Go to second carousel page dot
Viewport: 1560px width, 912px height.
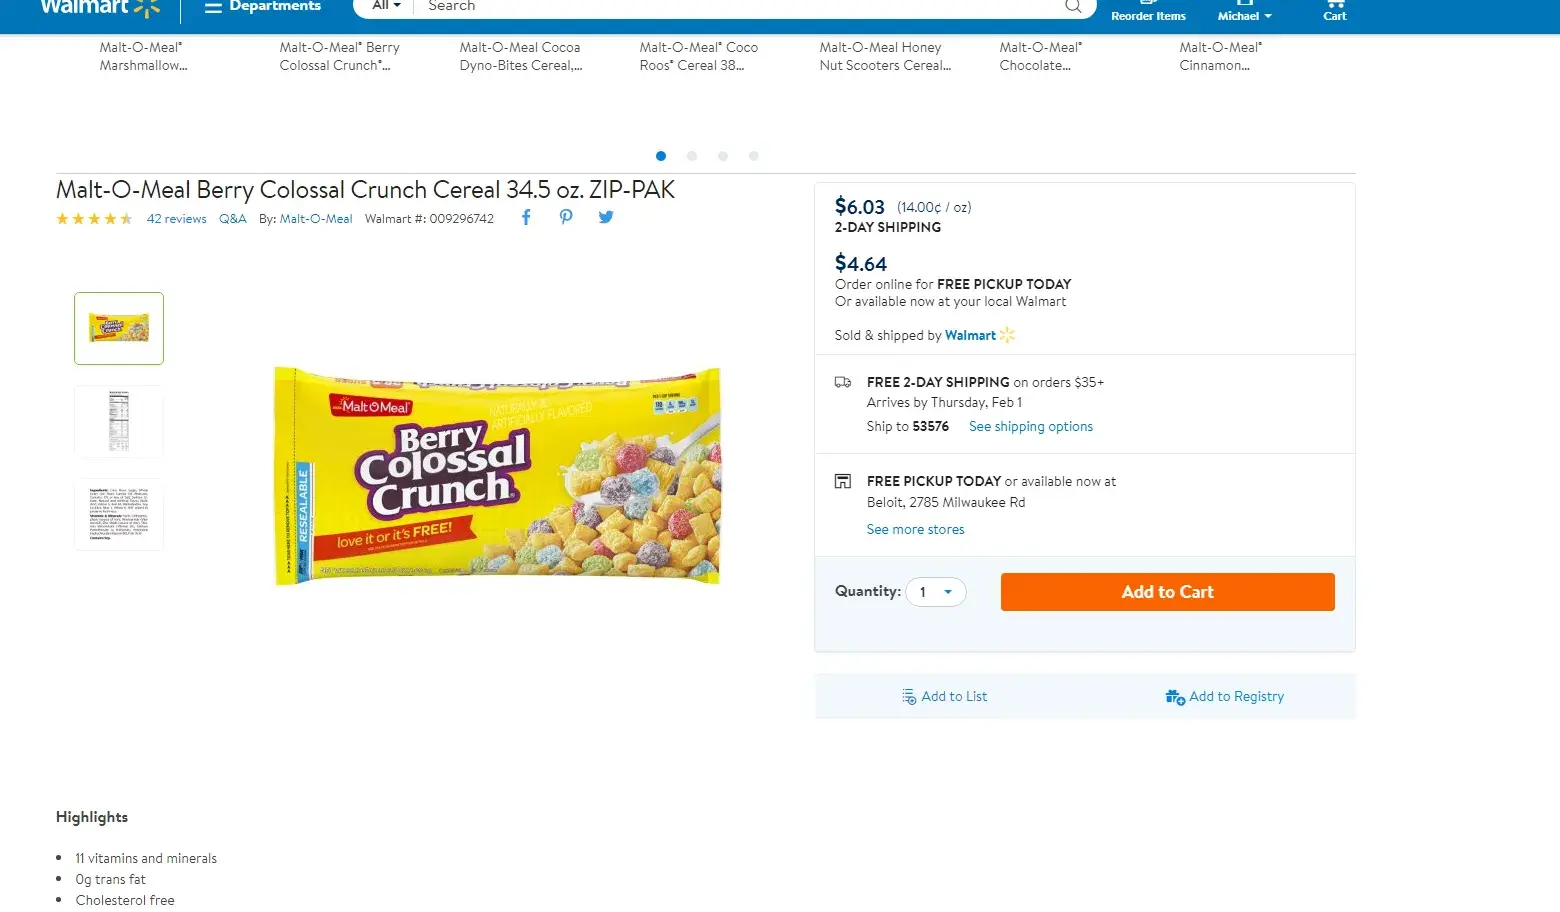click(692, 156)
